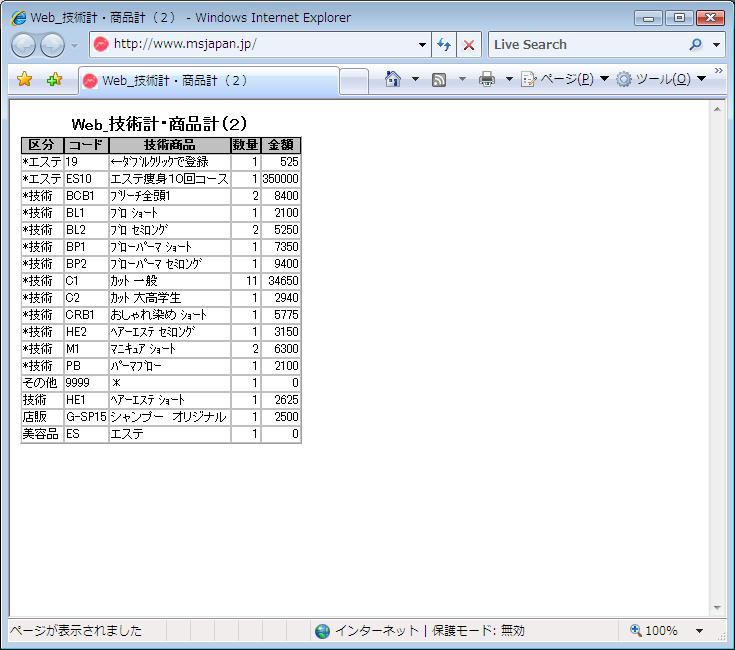Click the エステ痩身10回コース cell

[170, 179]
